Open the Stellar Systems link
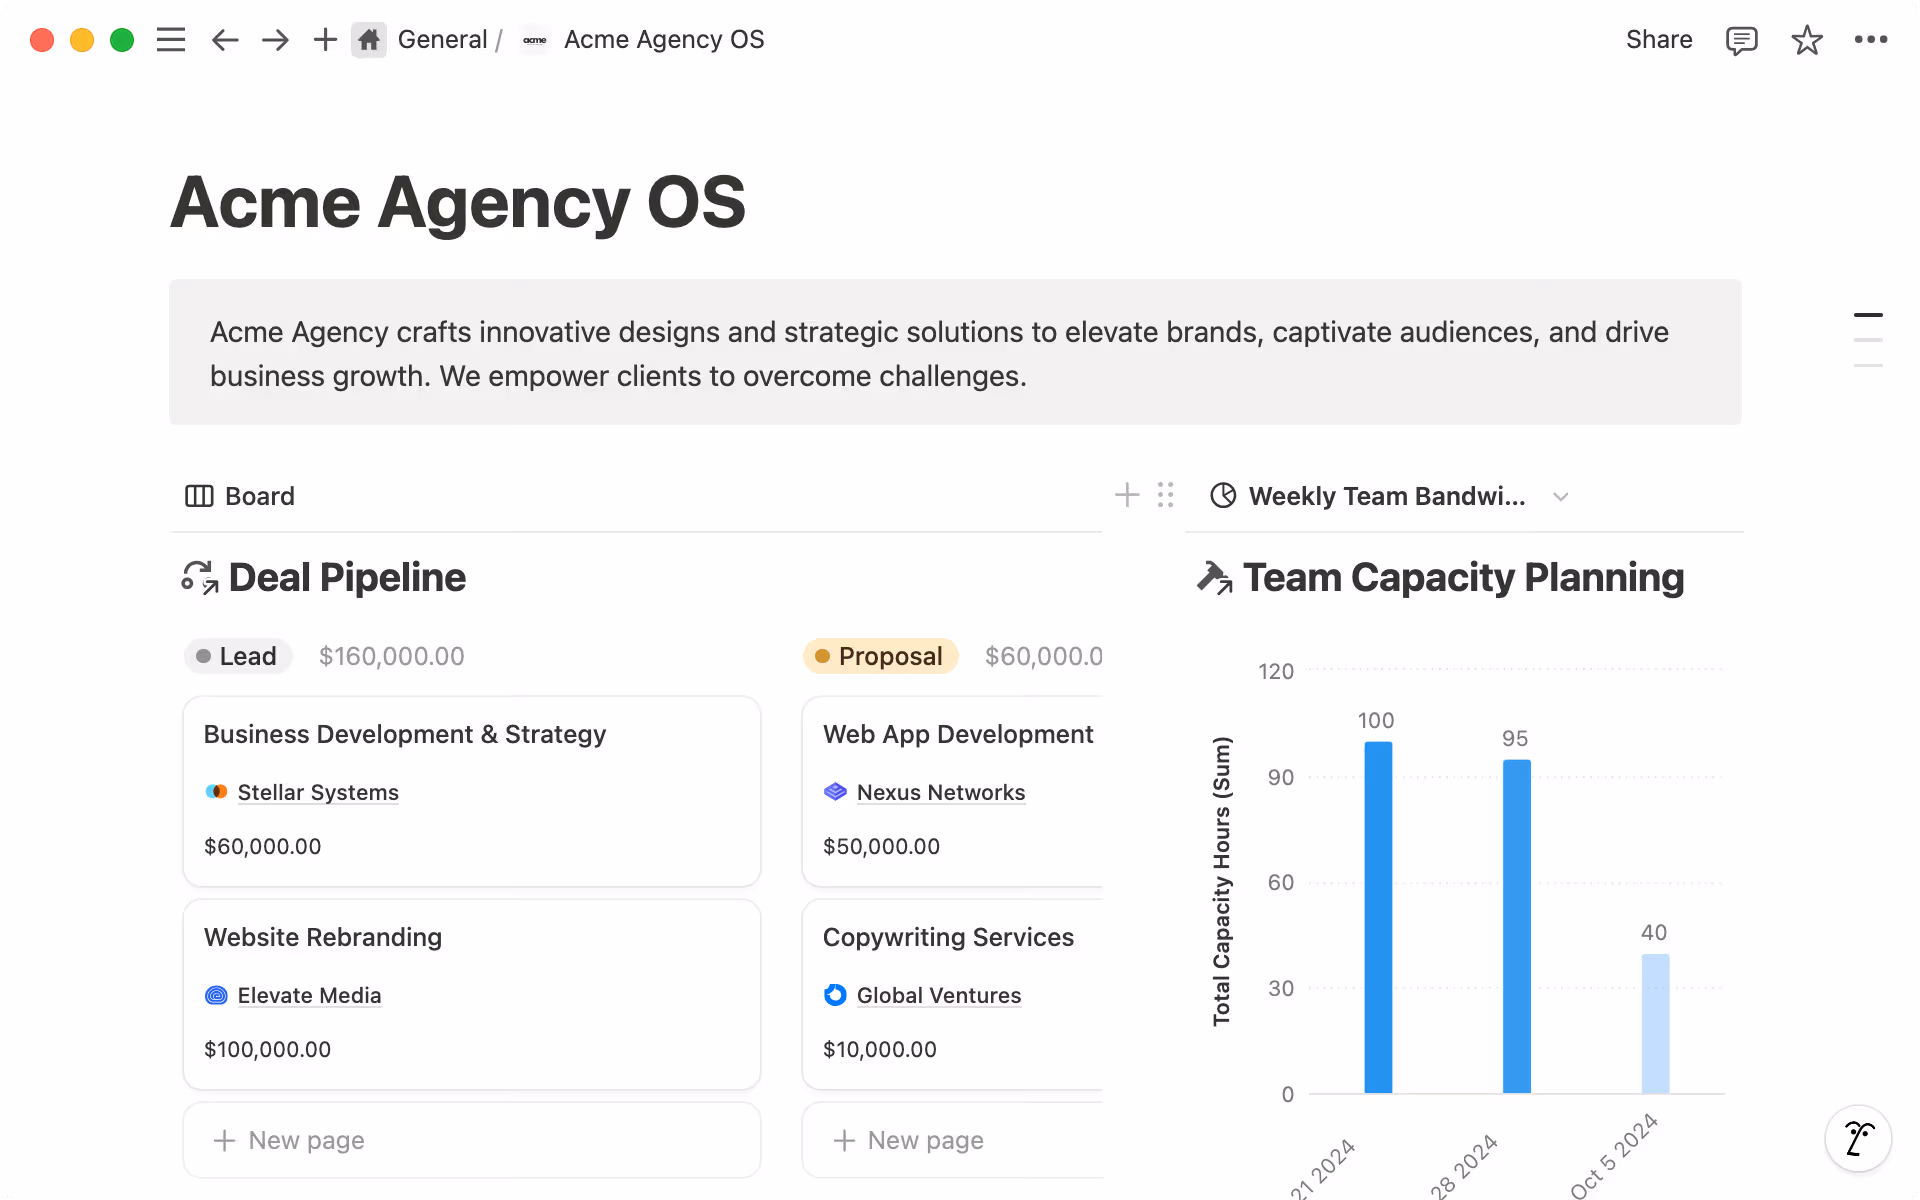1920x1200 pixels. pyautogui.click(x=318, y=792)
